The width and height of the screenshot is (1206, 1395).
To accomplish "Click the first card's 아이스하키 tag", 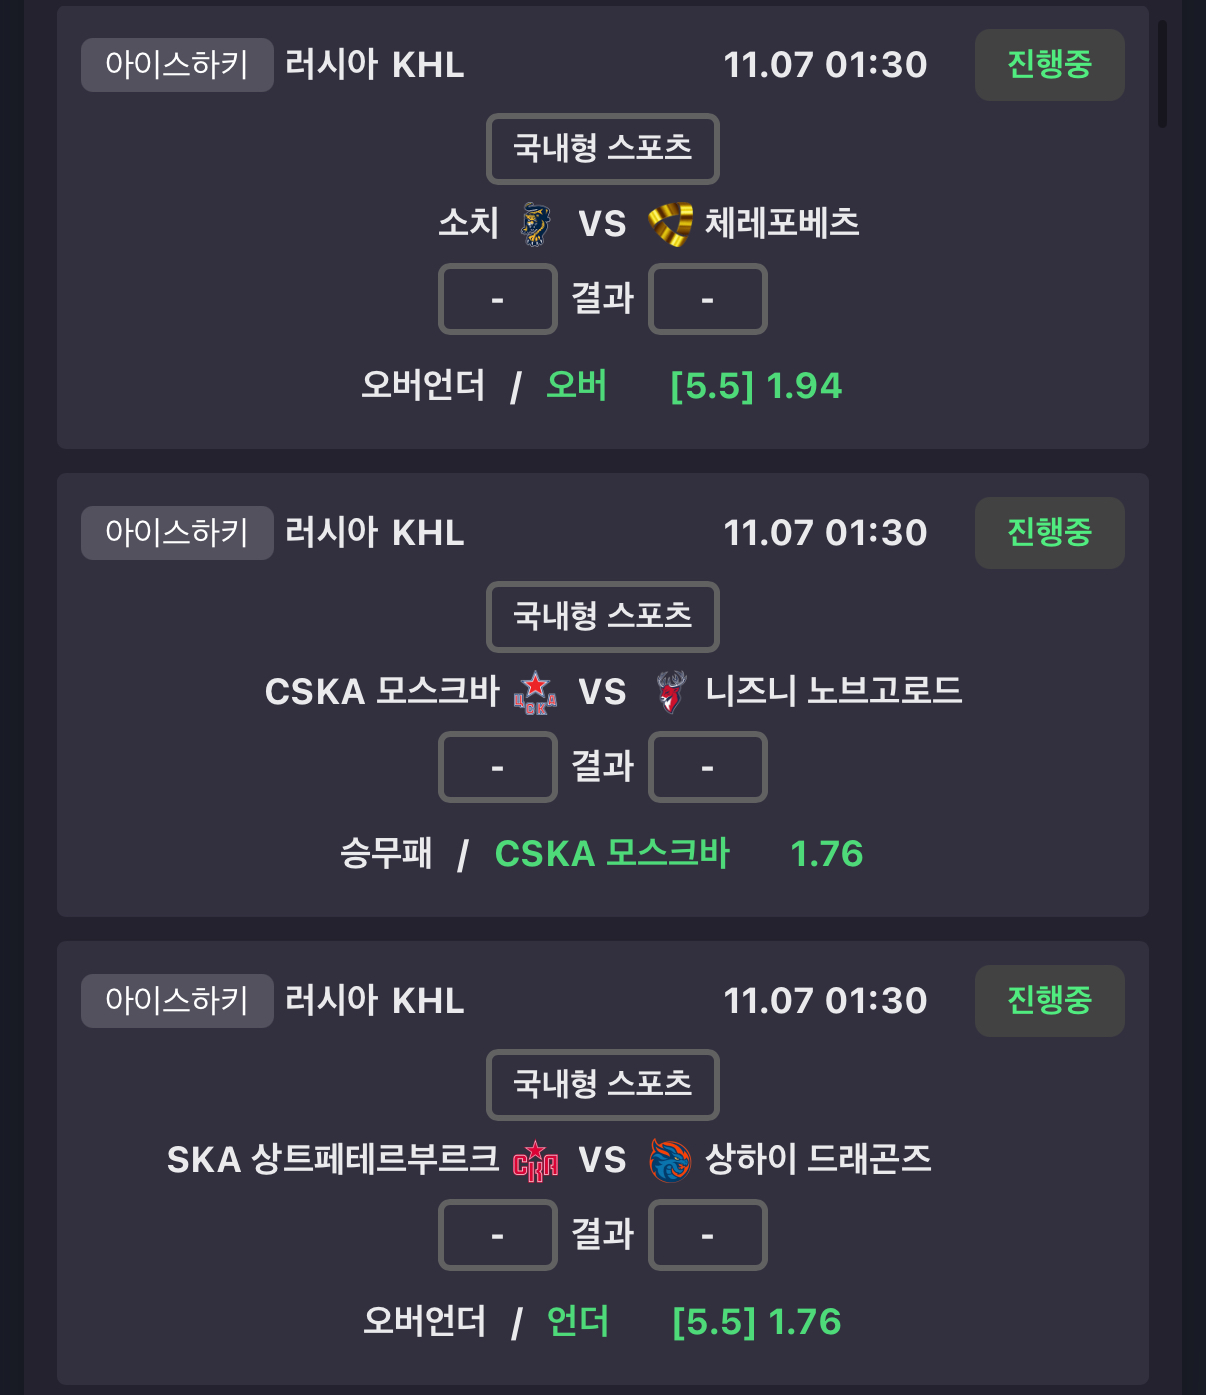I will pyautogui.click(x=177, y=65).
